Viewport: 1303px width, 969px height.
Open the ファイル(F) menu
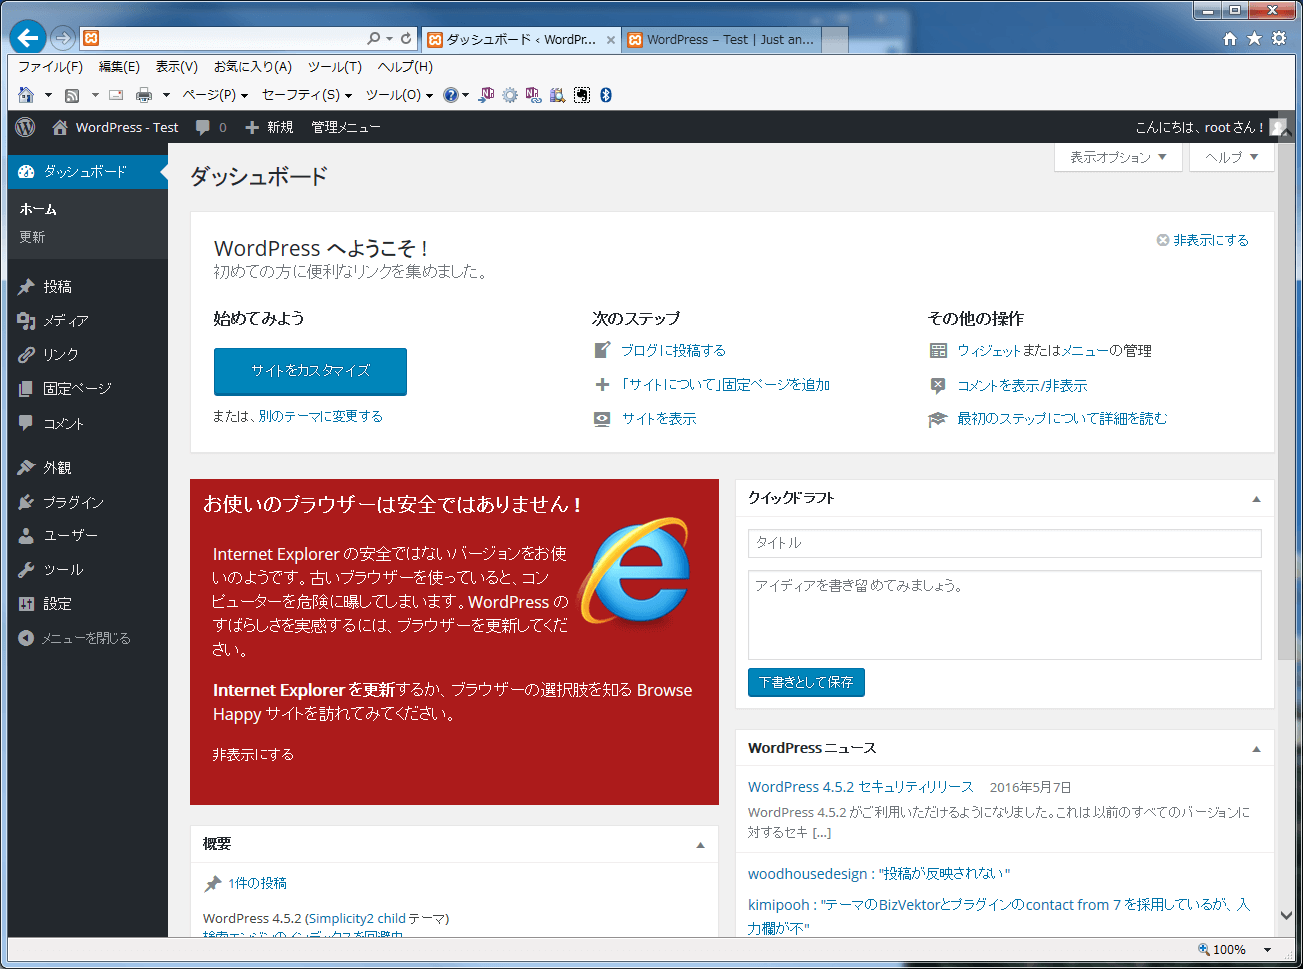click(x=50, y=66)
